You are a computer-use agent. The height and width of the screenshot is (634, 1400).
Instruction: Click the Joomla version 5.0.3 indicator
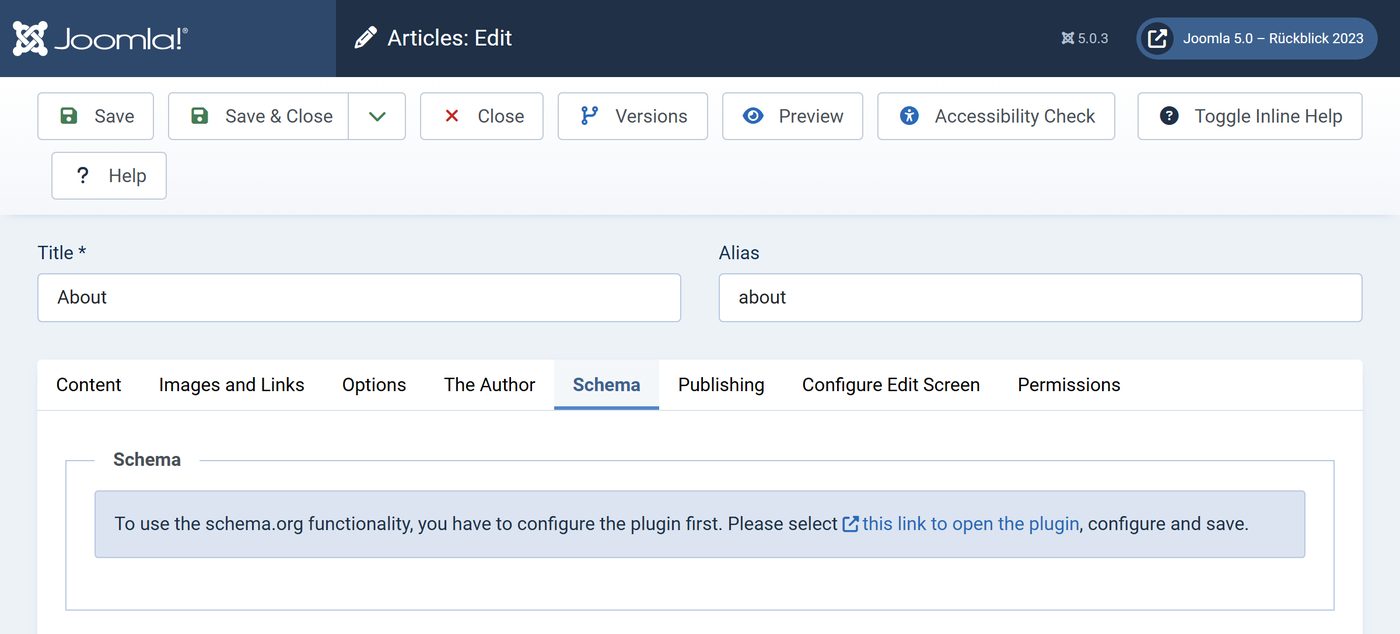coord(1085,39)
